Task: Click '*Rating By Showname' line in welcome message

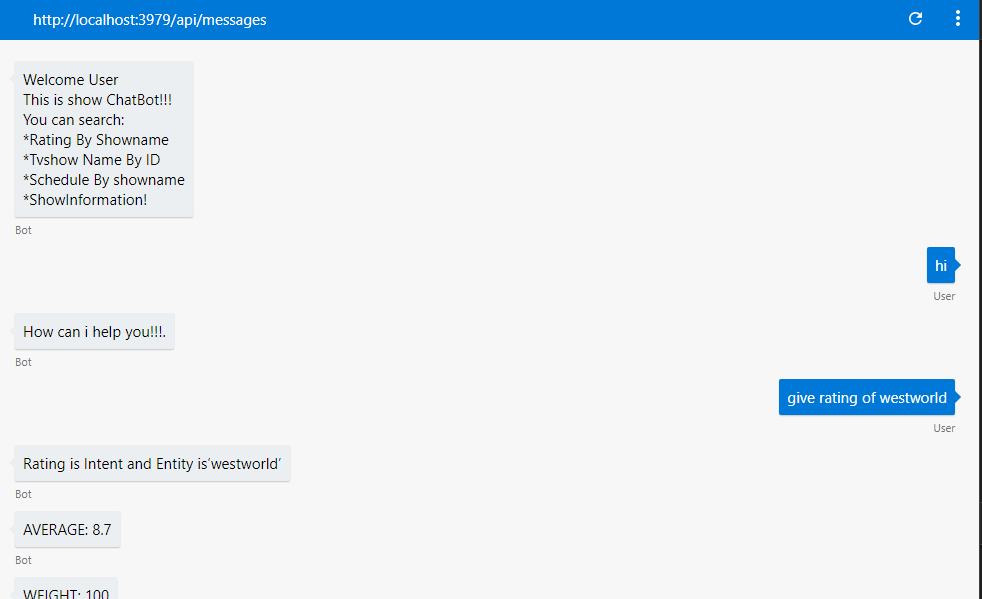Action: pyautogui.click(x=96, y=140)
